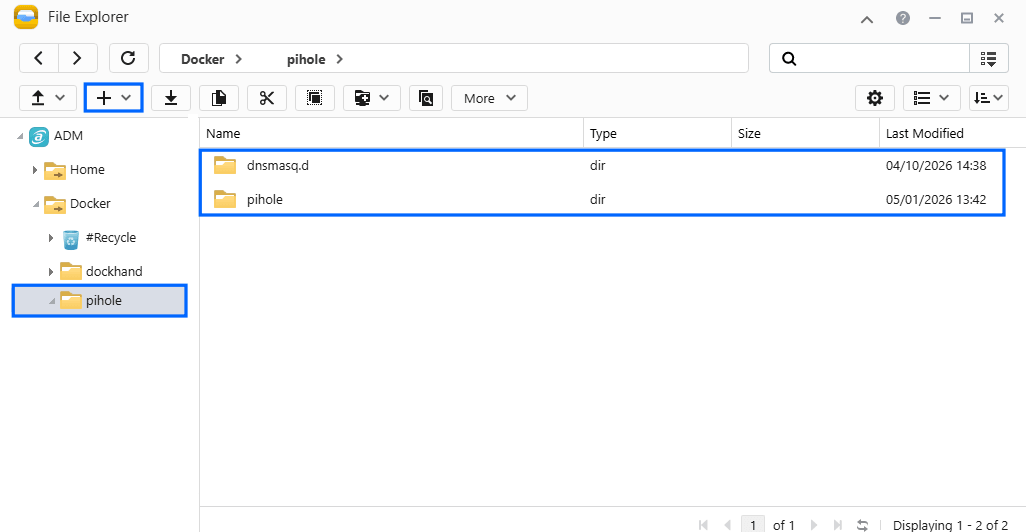Click the select all icon
This screenshot has height=532, width=1026.
coord(315,98)
